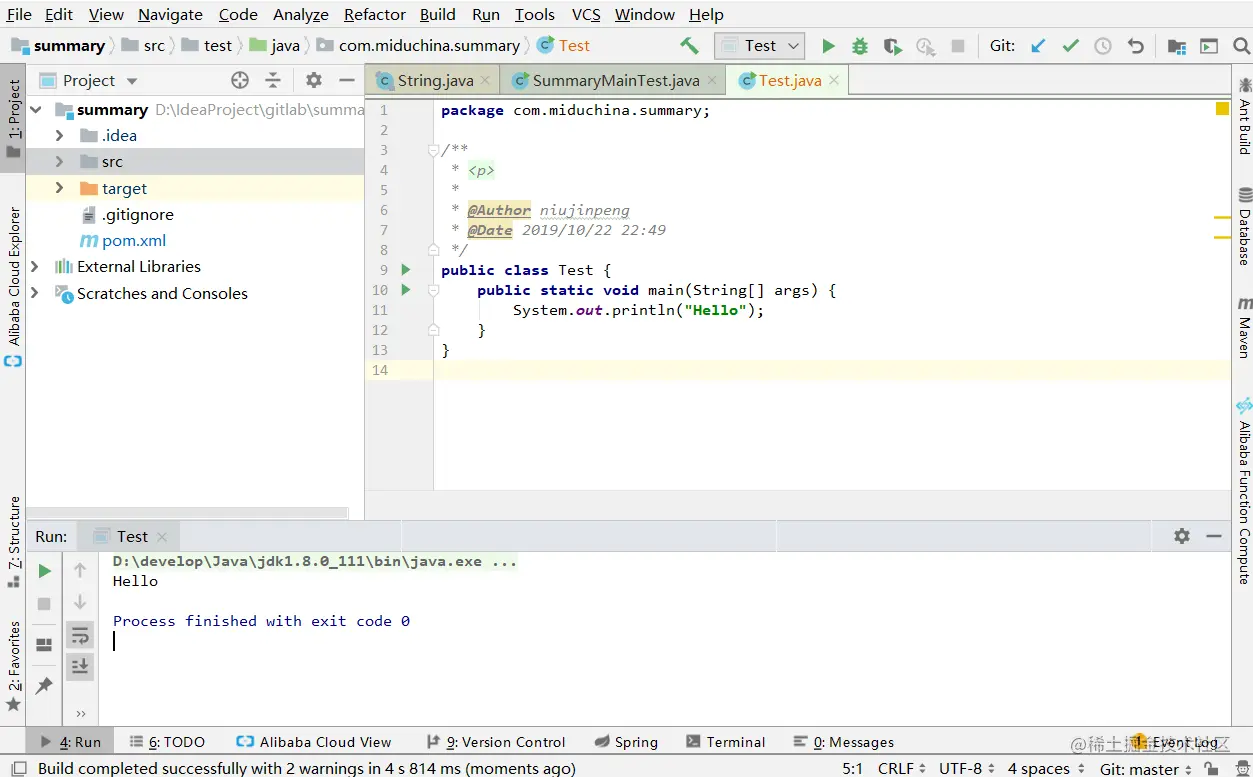Image resolution: width=1253 pixels, height=777 pixels.
Task: Collapse the summary project root
Action: pos(36,110)
